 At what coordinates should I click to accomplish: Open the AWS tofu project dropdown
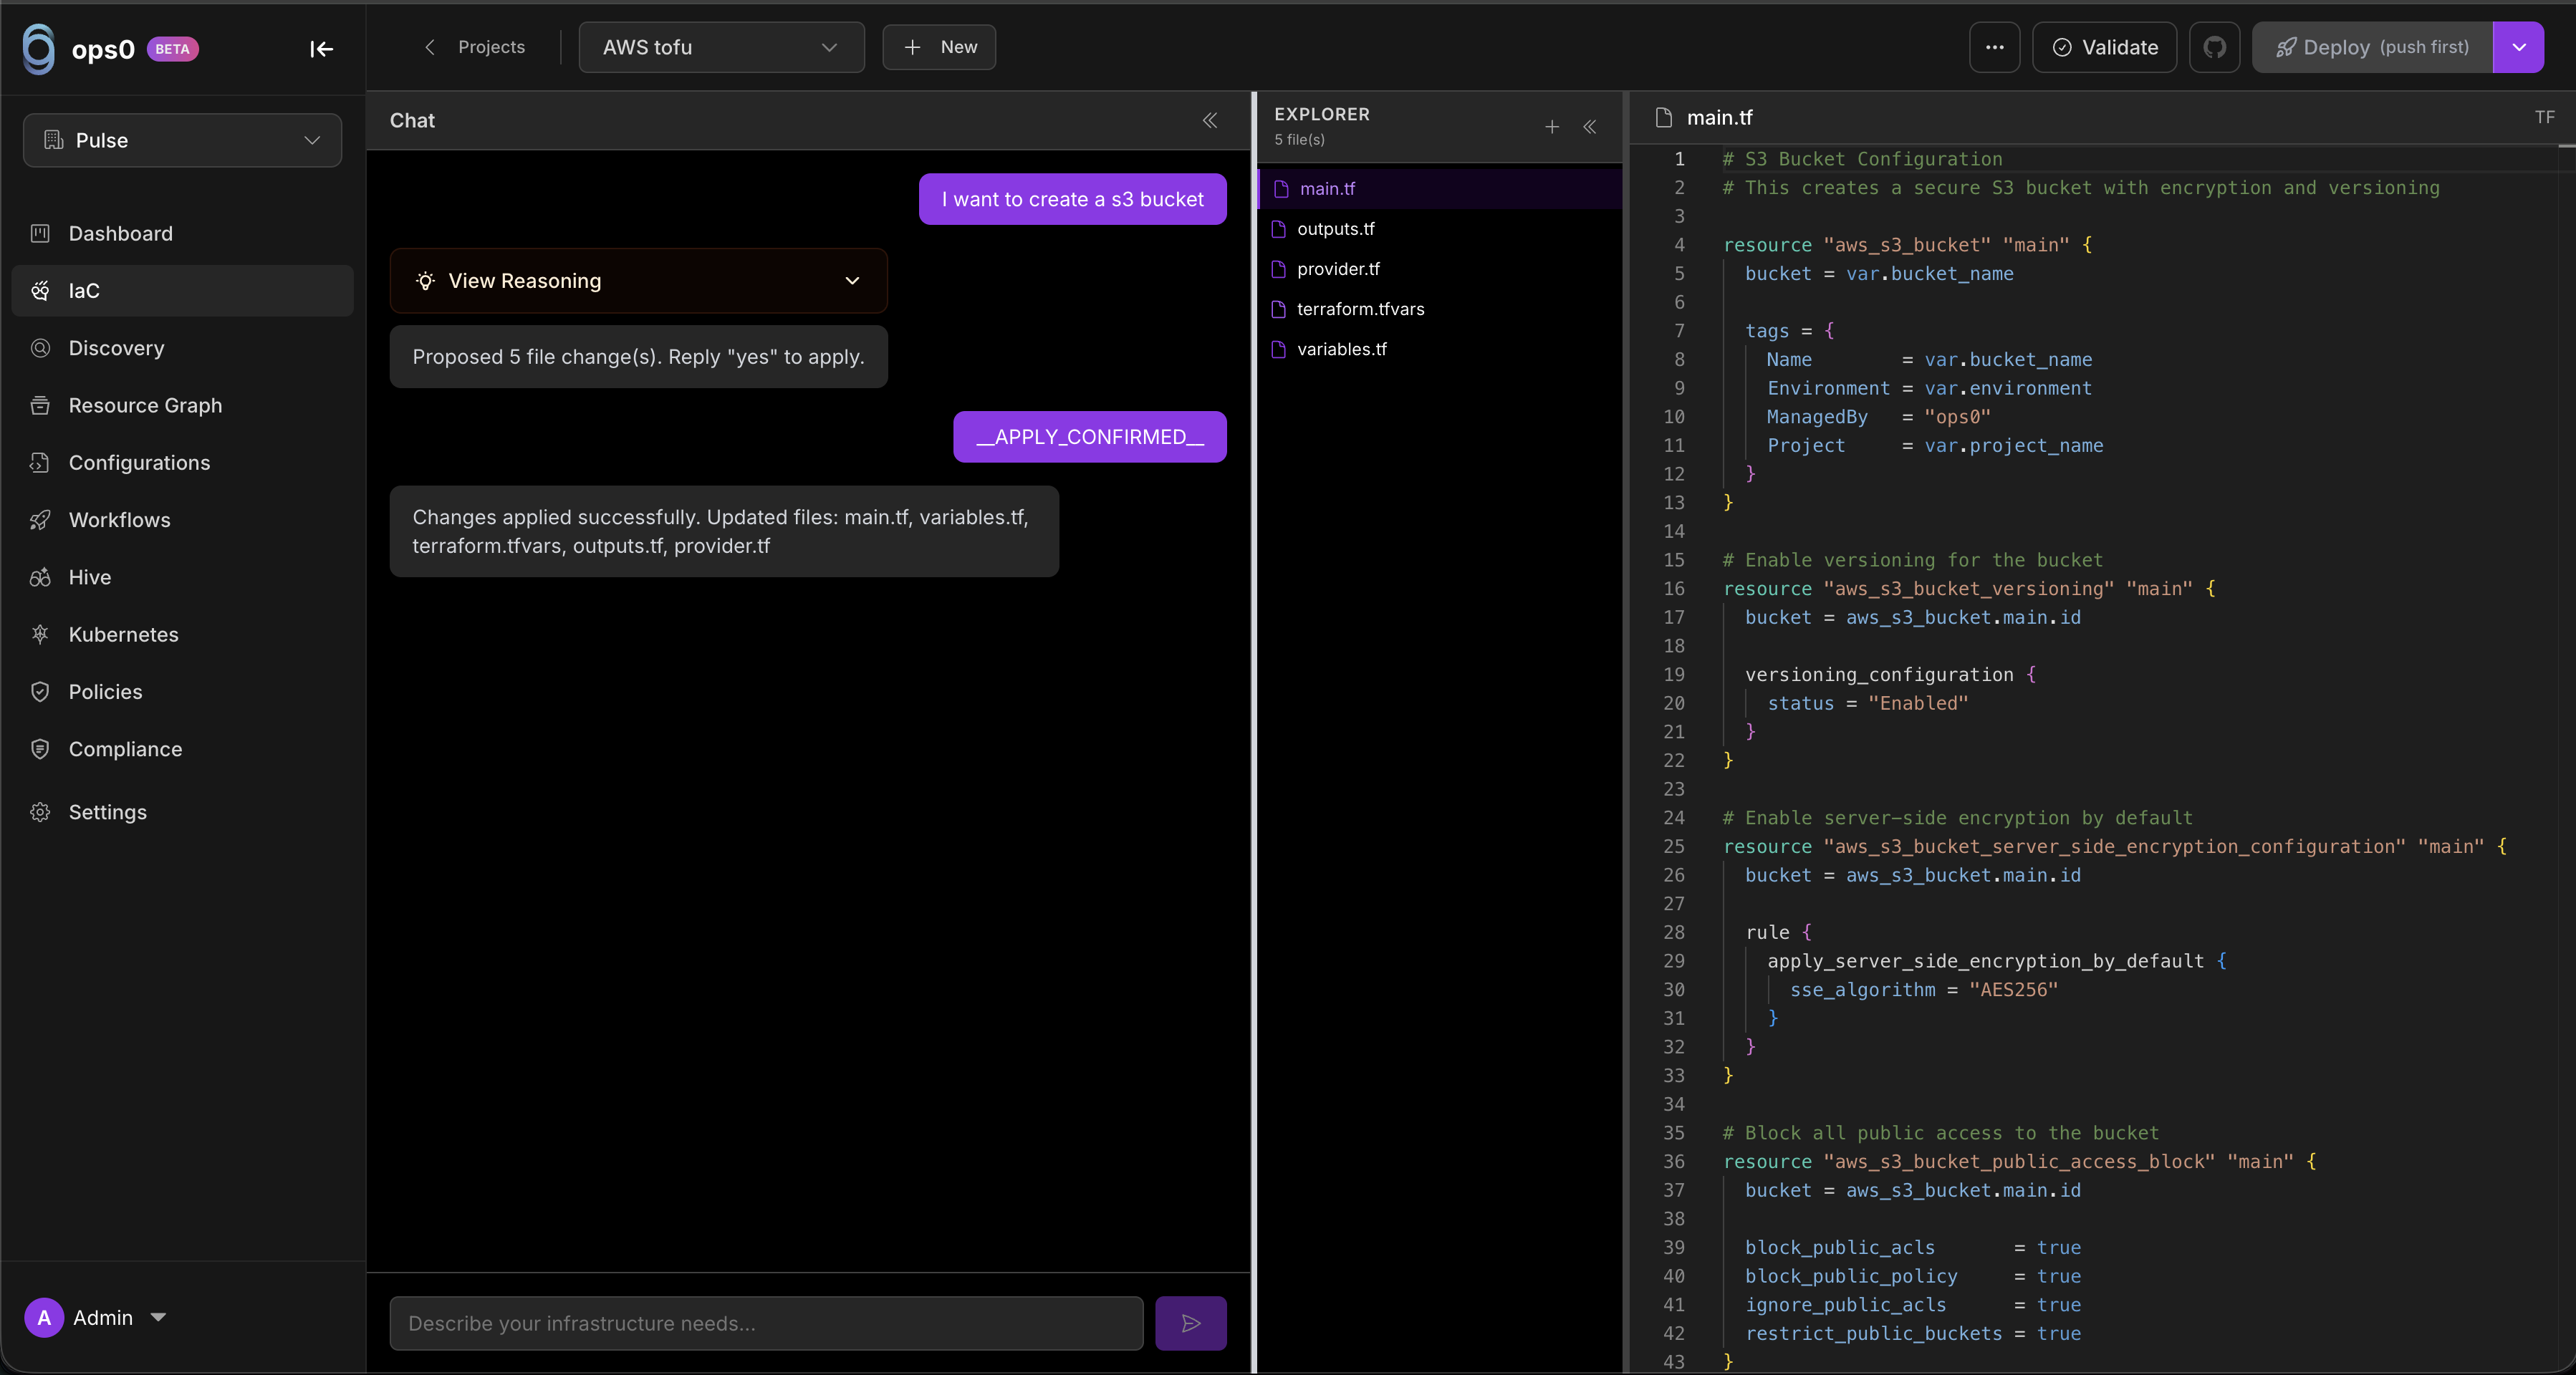[x=720, y=47]
